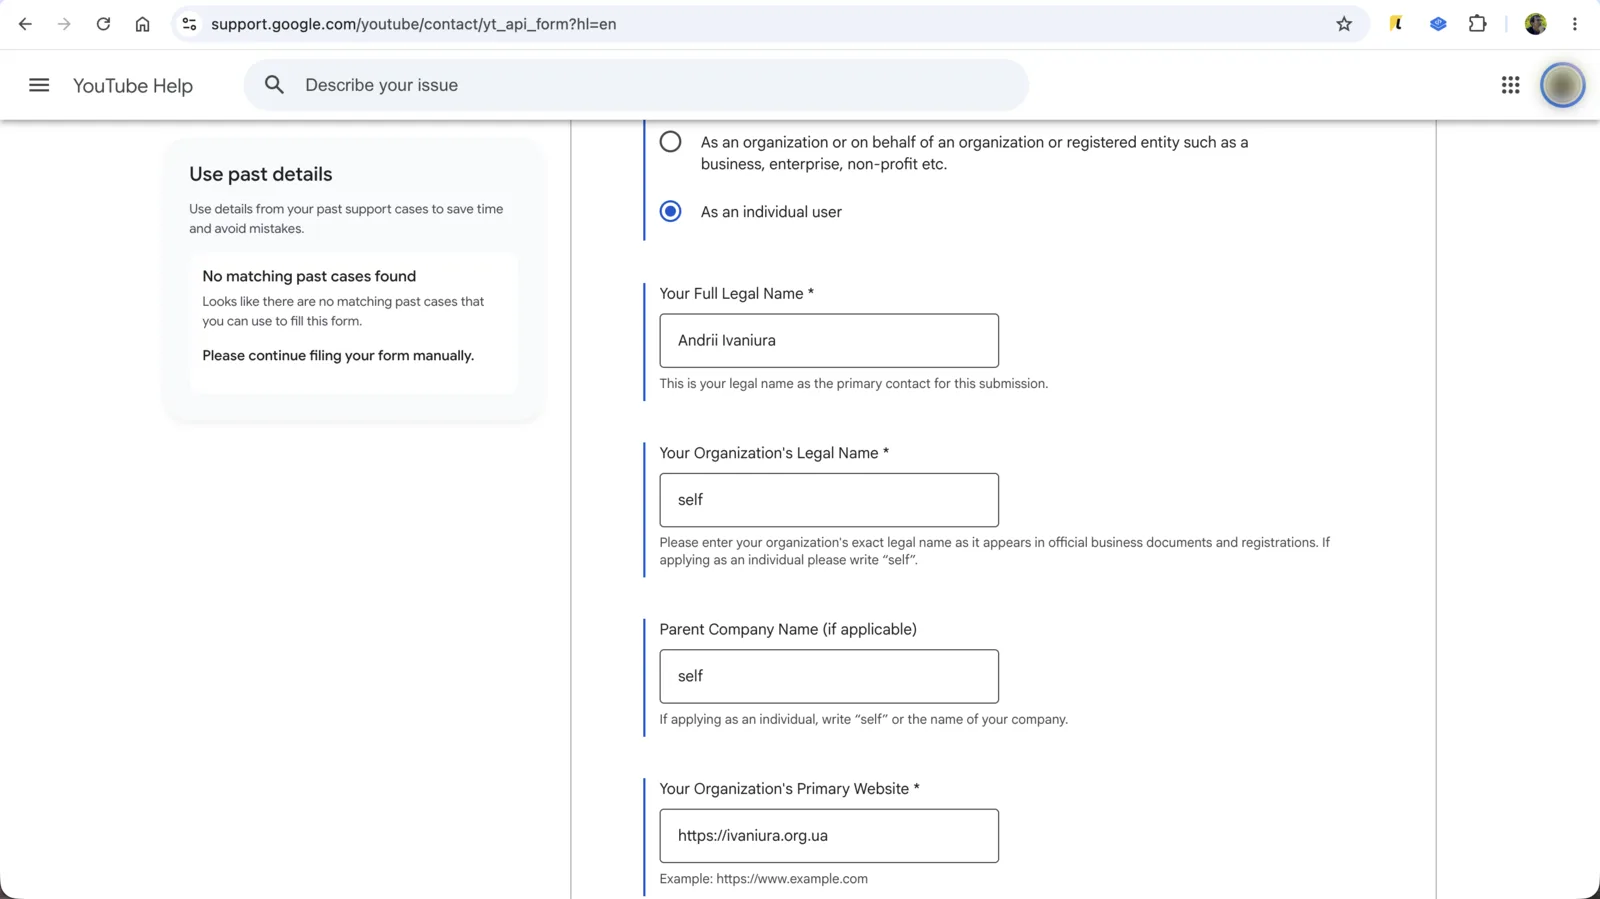This screenshot has width=1600, height=899.
Task: View site information icon in address bar
Action: (x=189, y=24)
